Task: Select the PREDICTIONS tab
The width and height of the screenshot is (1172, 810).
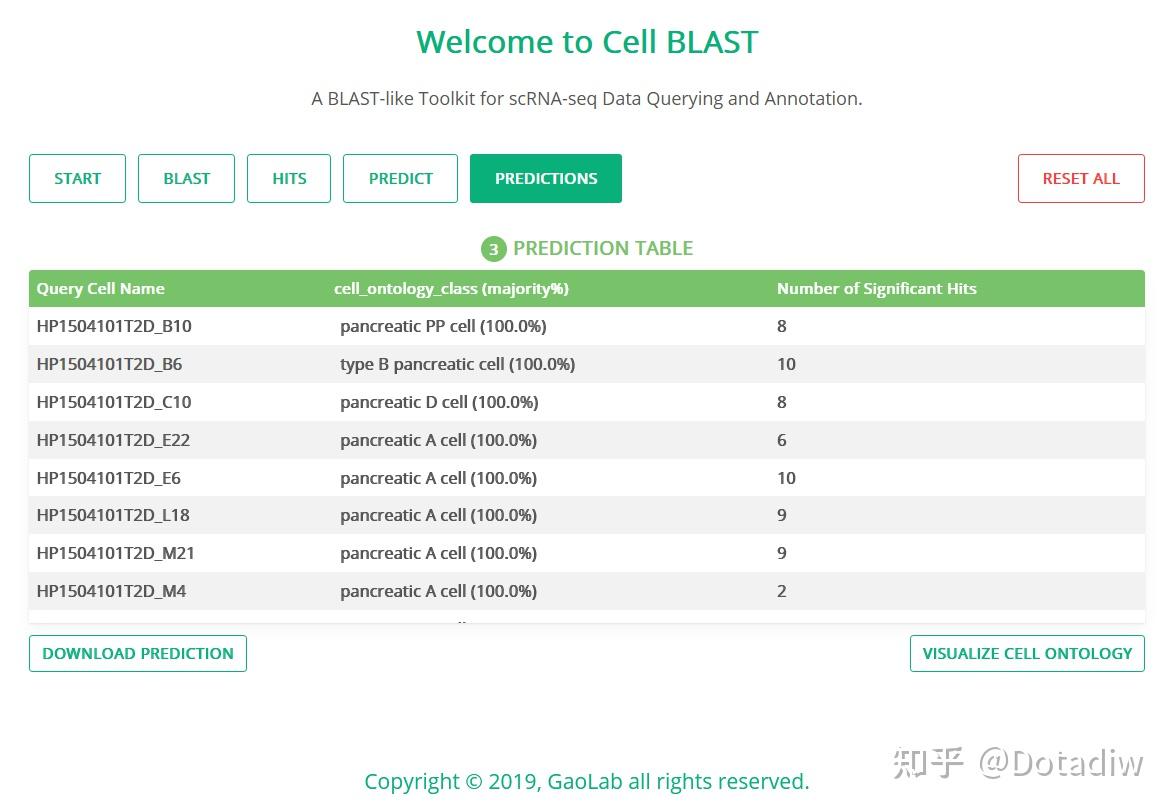Action: [545, 178]
